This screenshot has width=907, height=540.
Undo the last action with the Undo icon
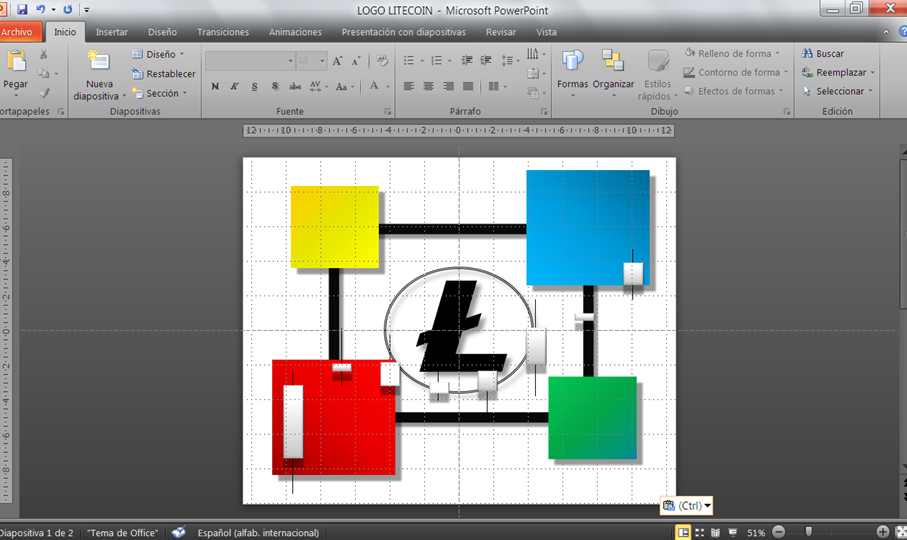pyautogui.click(x=40, y=9)
